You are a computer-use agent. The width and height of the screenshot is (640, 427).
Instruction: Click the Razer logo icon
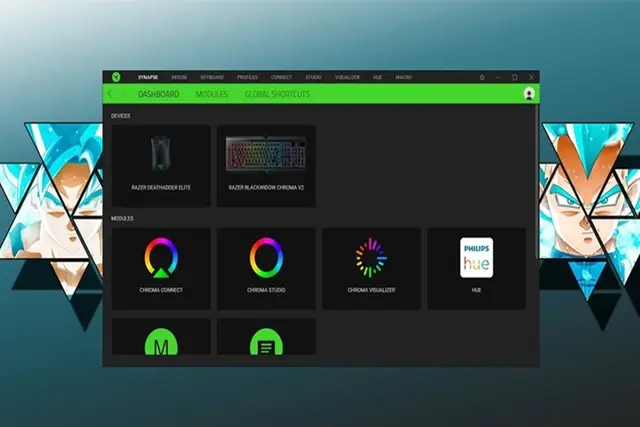click(116, 77)
